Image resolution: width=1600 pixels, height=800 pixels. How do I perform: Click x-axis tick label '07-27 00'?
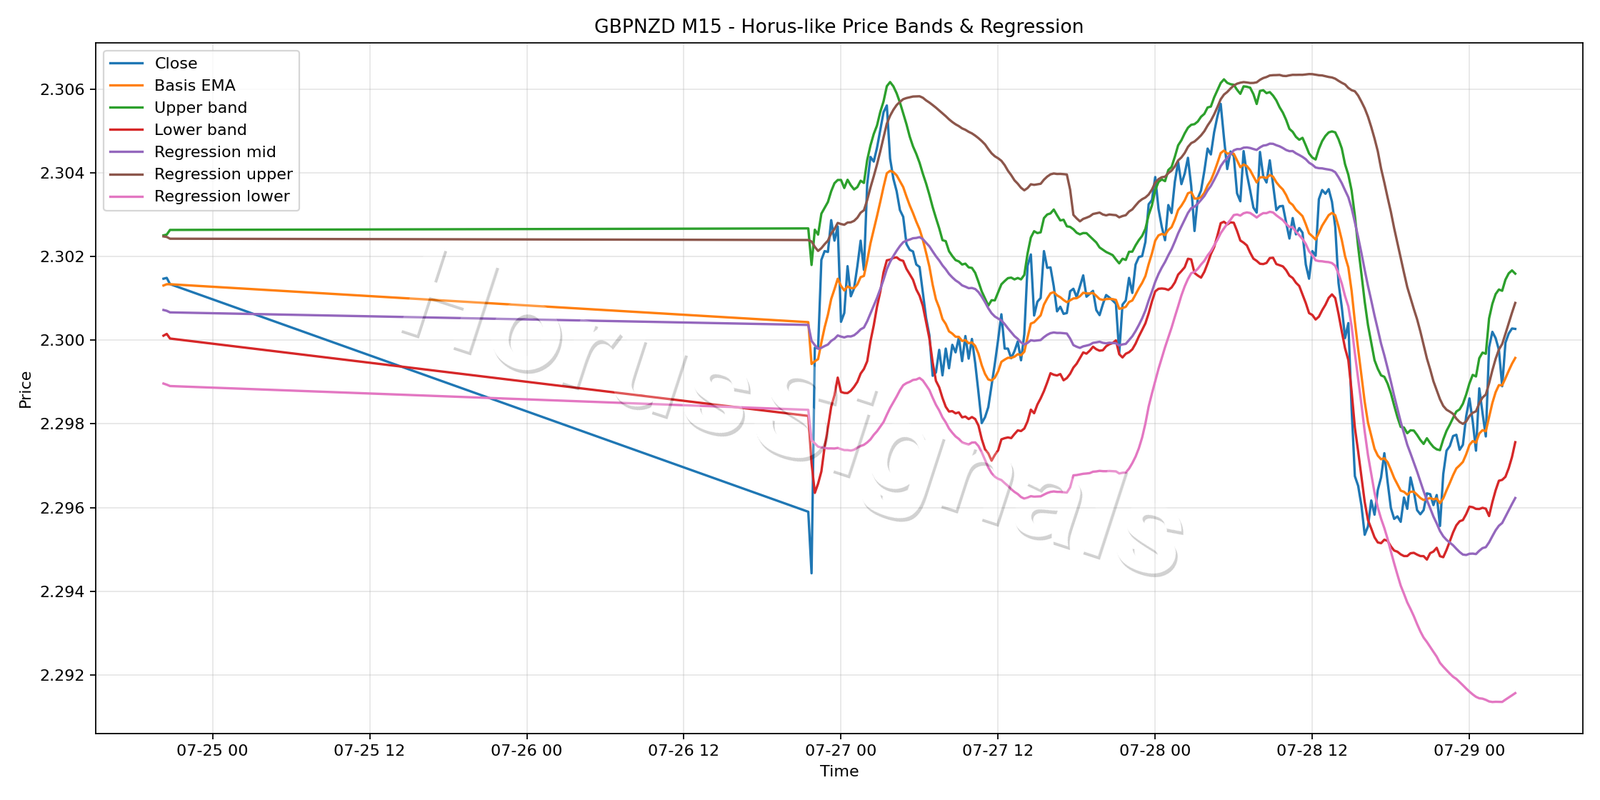click(x=840, y=750)
